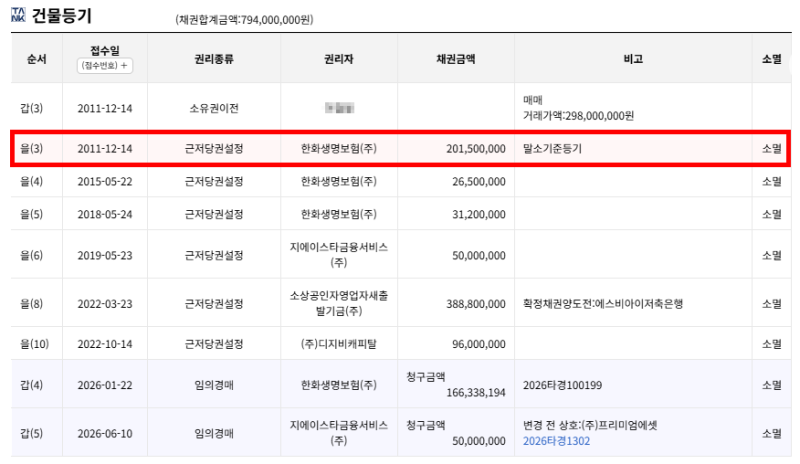Viewport: 800px width, 464px height.
Task: Click the 2019-05-23 receipt date
Action: [x=105, y=255]
